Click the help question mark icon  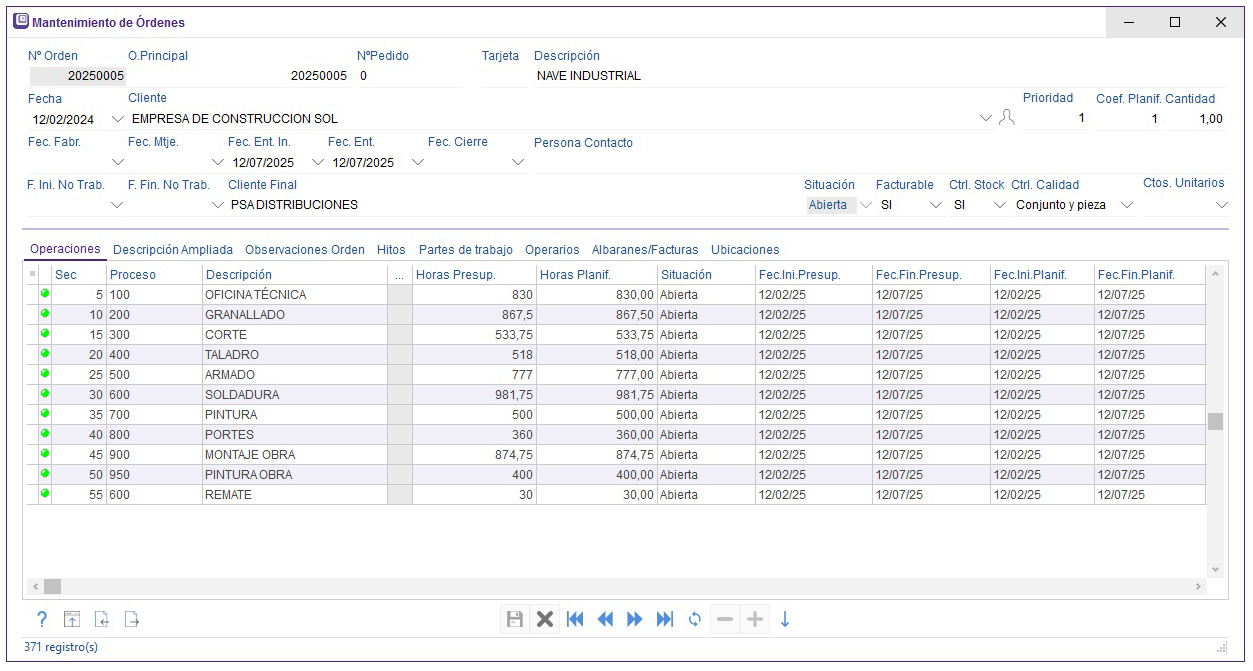[42, 619]
